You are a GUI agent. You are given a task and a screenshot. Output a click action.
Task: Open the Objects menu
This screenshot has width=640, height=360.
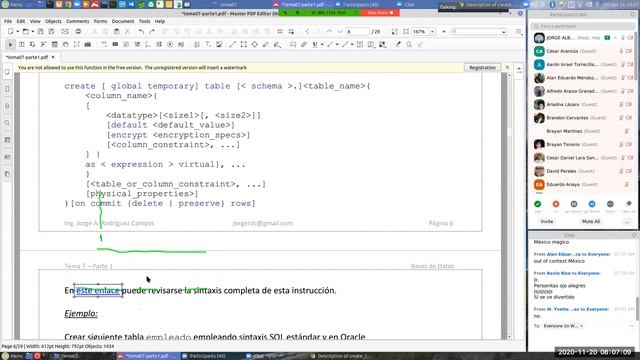tap(53, 21)
